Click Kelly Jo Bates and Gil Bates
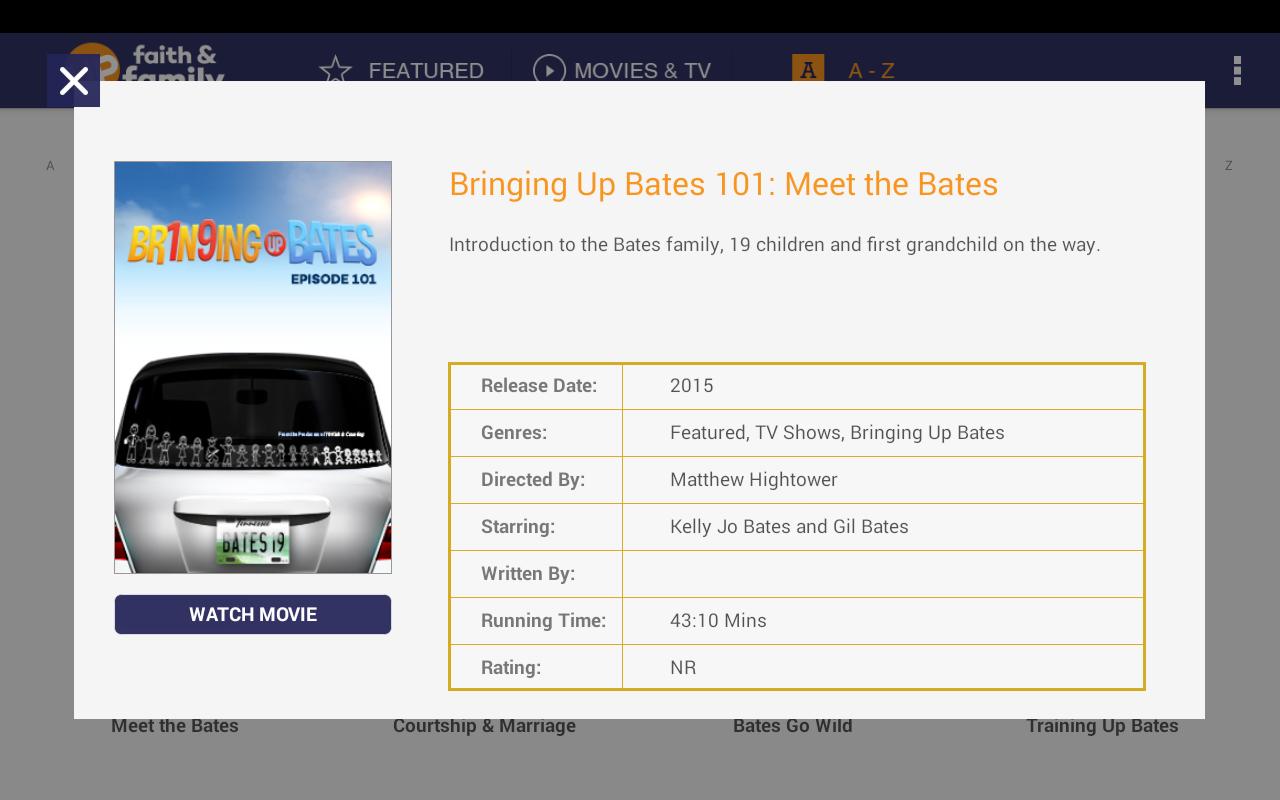The width and height of the screenshot is (1280, 800). pos(789,526)
